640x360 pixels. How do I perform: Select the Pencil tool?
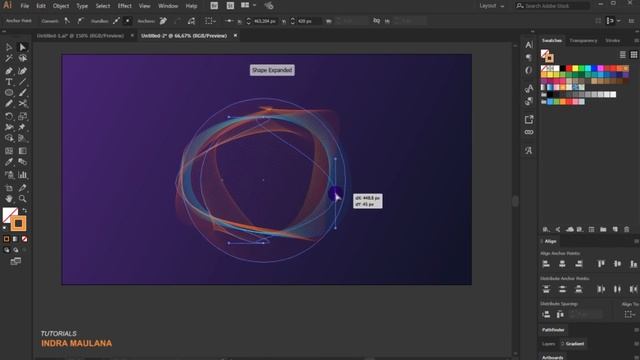[9, 104]
